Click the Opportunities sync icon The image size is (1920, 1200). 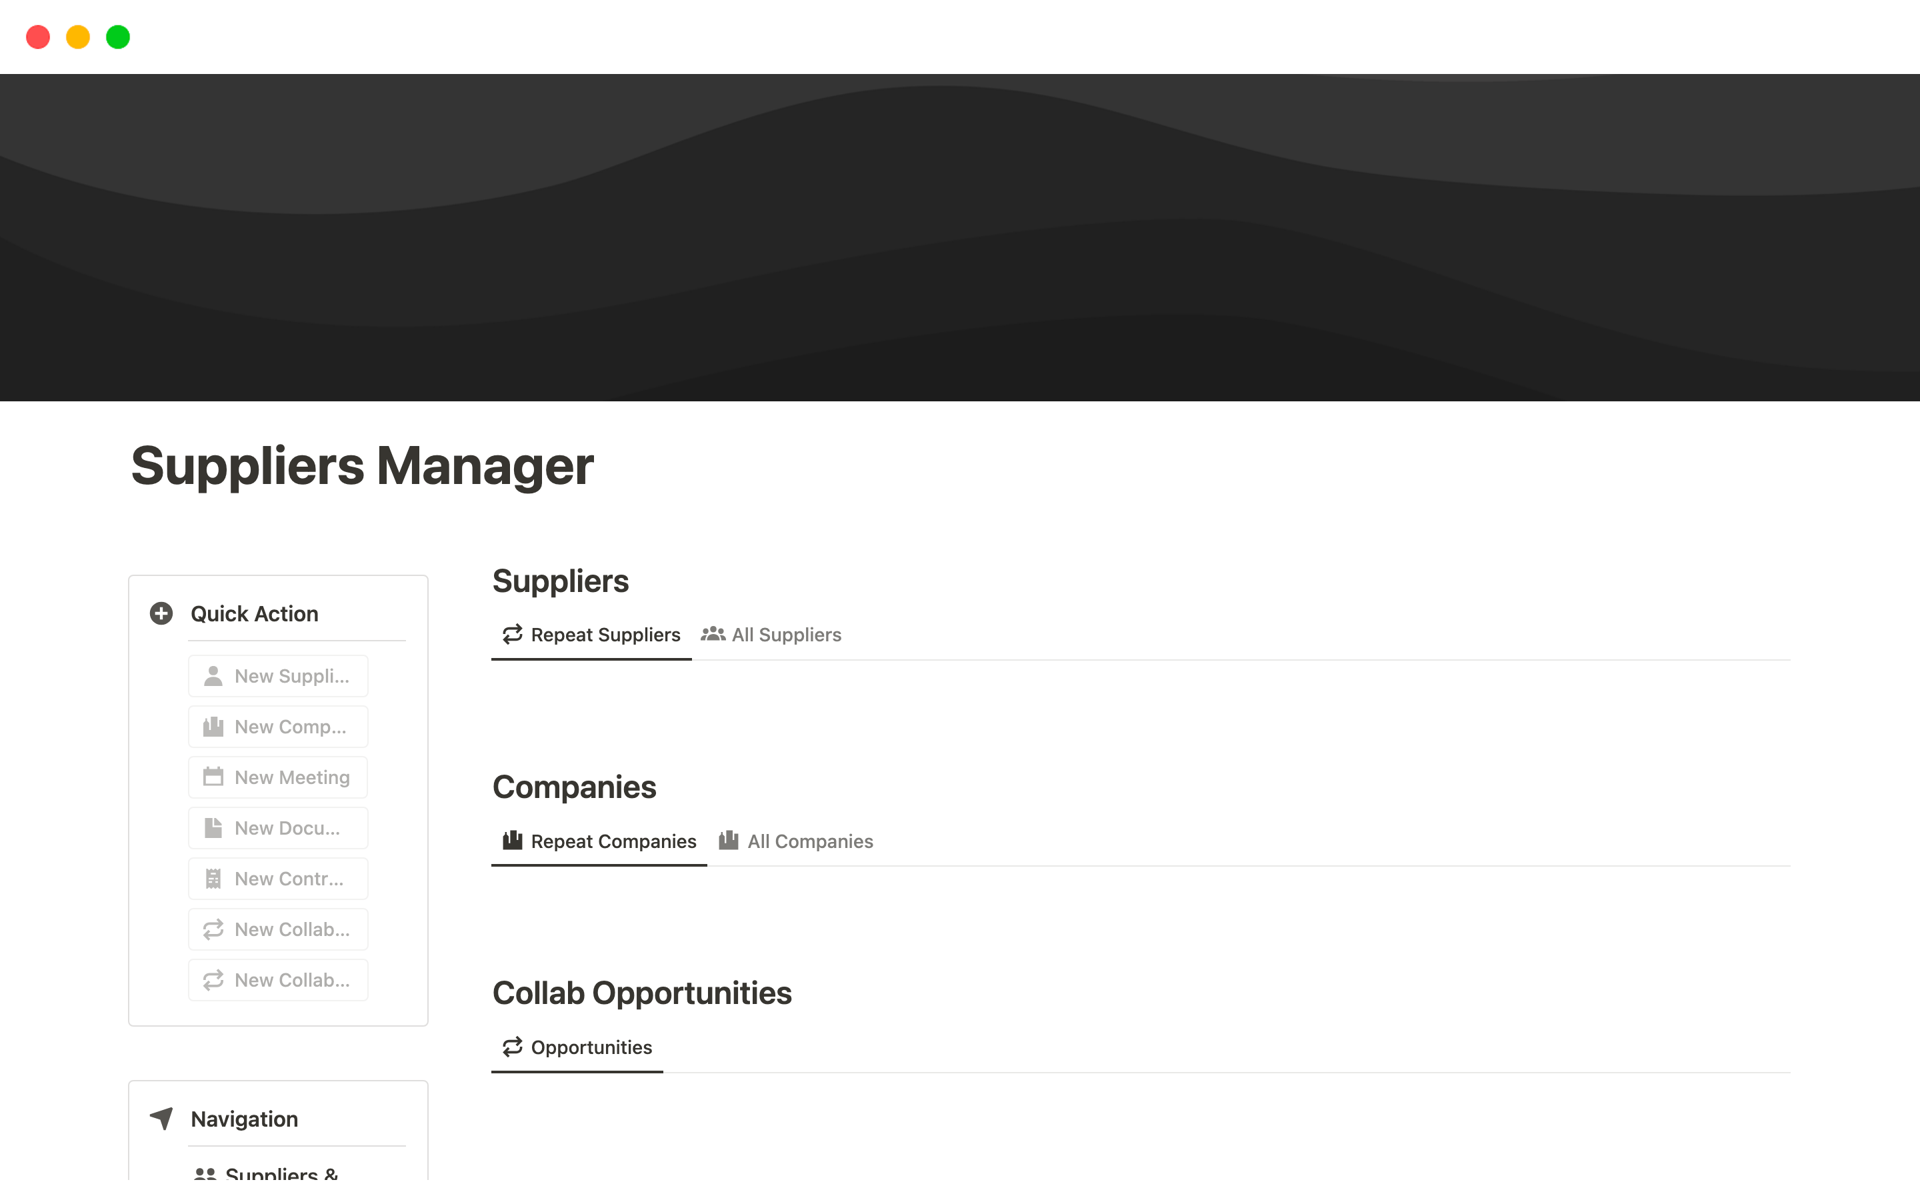pyautogui.click(x=511, y=1047)
